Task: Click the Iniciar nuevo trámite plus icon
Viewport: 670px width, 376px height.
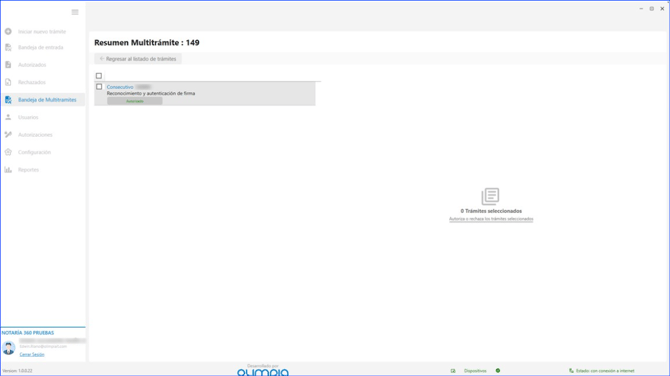Action: click(x=8, y=31)
